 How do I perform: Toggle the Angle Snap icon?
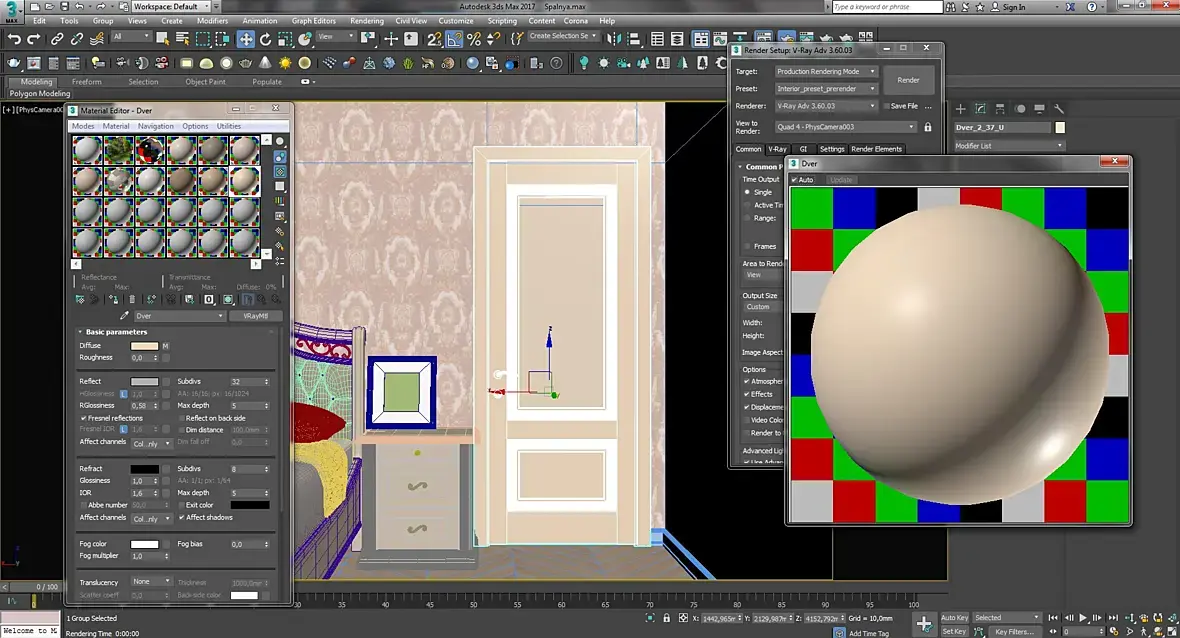tap(454, 39)
